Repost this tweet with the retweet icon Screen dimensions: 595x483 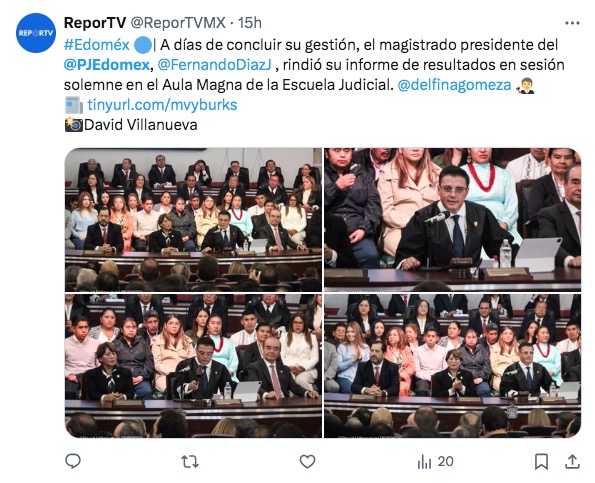click(x=190, y=462)
